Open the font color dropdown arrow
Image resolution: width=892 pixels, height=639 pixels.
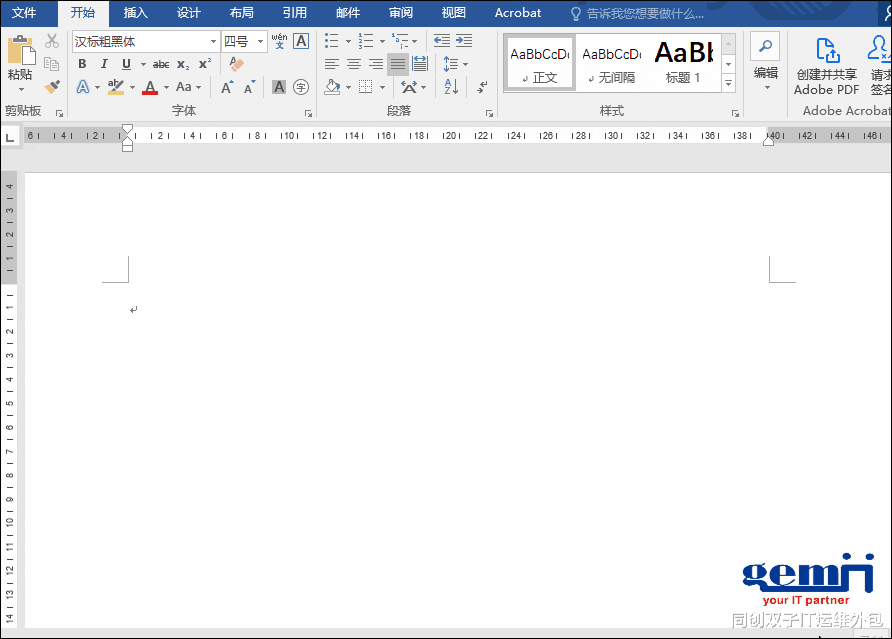(166, 88)
